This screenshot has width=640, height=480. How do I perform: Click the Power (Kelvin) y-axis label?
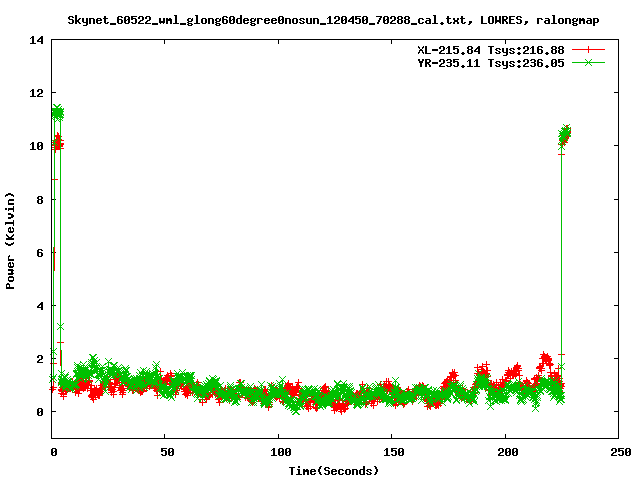[x=11, y=238]
